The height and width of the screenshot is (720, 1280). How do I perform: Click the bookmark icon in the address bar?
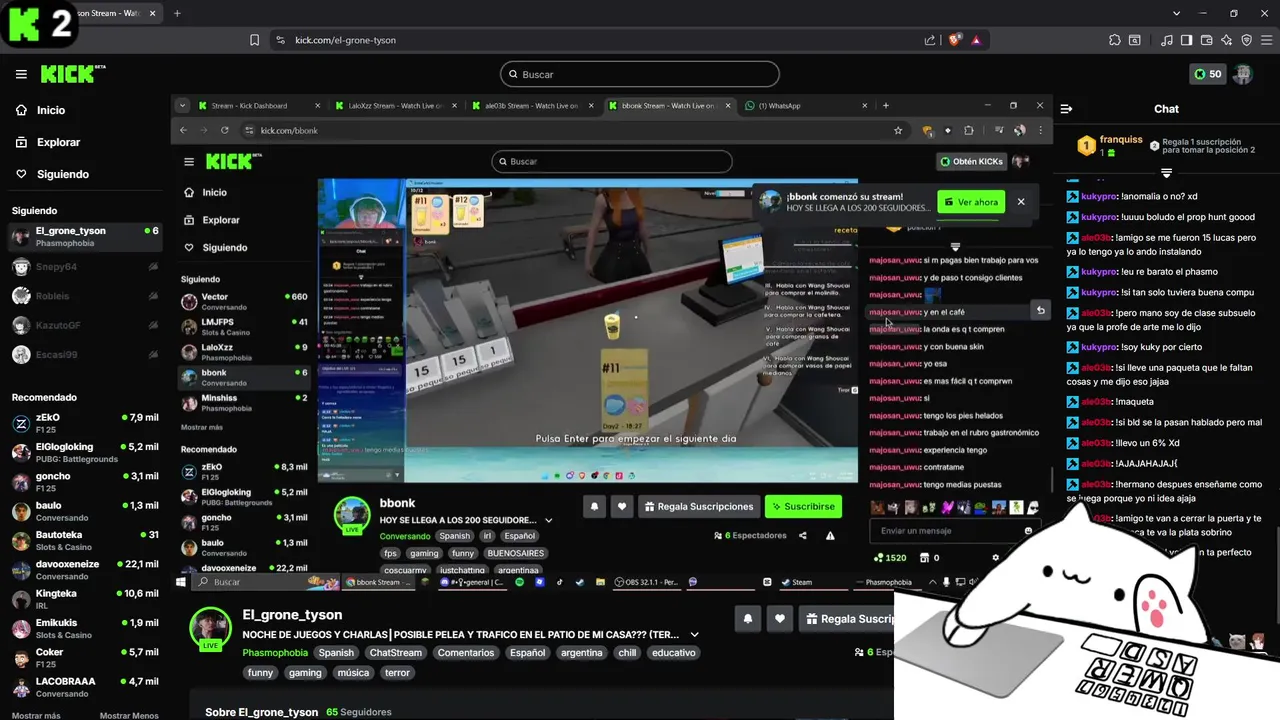(x=254, y=40)
